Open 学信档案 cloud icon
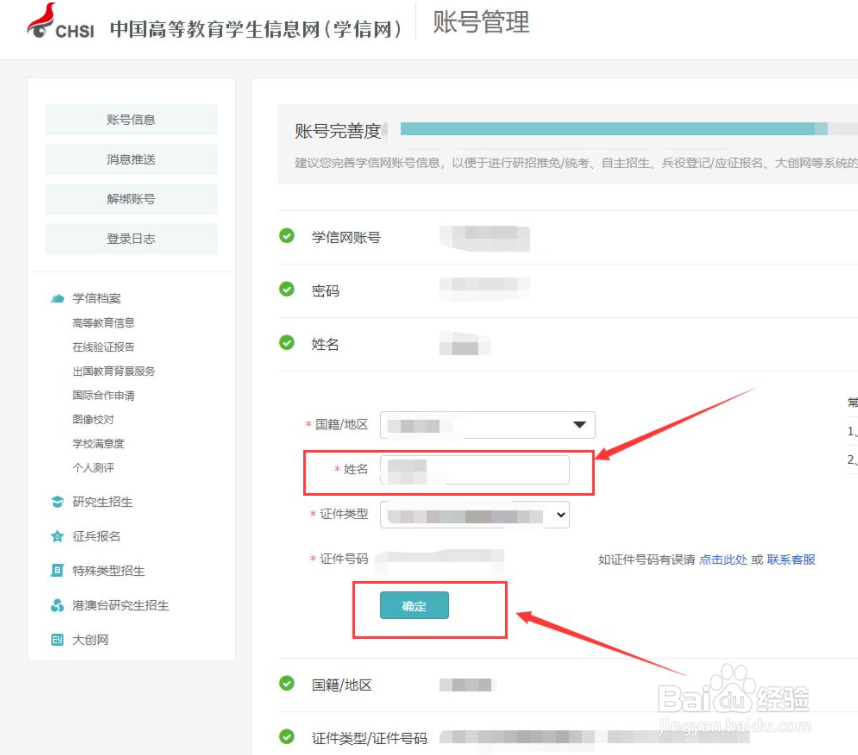858x755 pixels. click(x=57, y=298)
